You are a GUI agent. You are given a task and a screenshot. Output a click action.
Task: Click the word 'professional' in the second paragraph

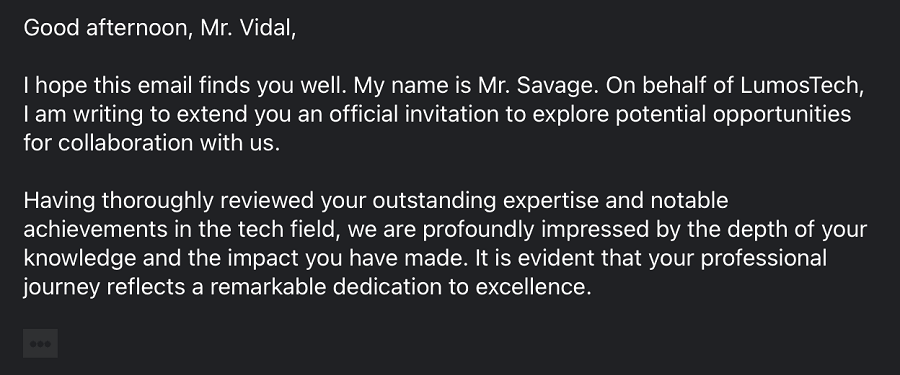[x=763, y=258]
